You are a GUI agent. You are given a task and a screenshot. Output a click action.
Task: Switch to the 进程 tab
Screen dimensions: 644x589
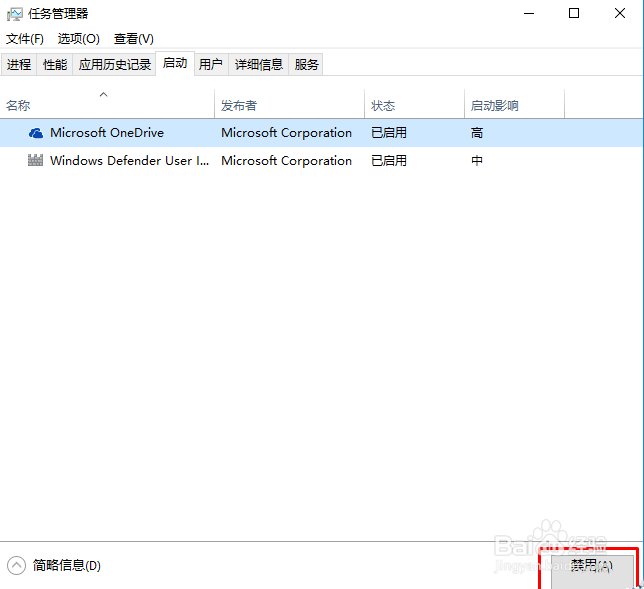pos(19,64)
